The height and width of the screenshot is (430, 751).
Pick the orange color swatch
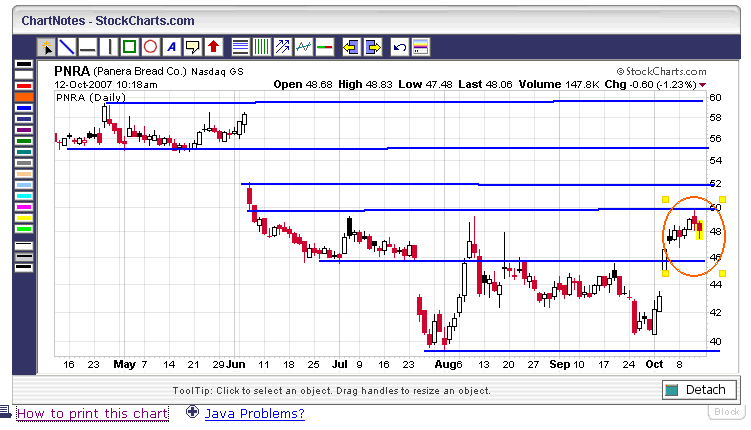pos(24,97)
